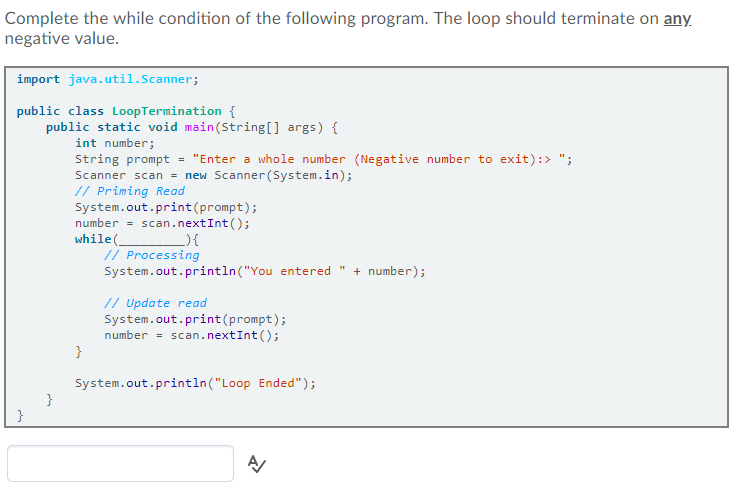Click the 'int number;' declaration line
748x501 pixels.
[114, 143]
